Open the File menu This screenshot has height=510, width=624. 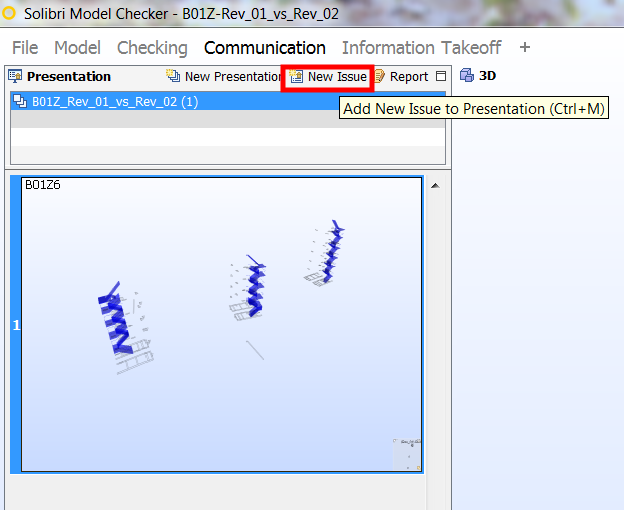25,48
